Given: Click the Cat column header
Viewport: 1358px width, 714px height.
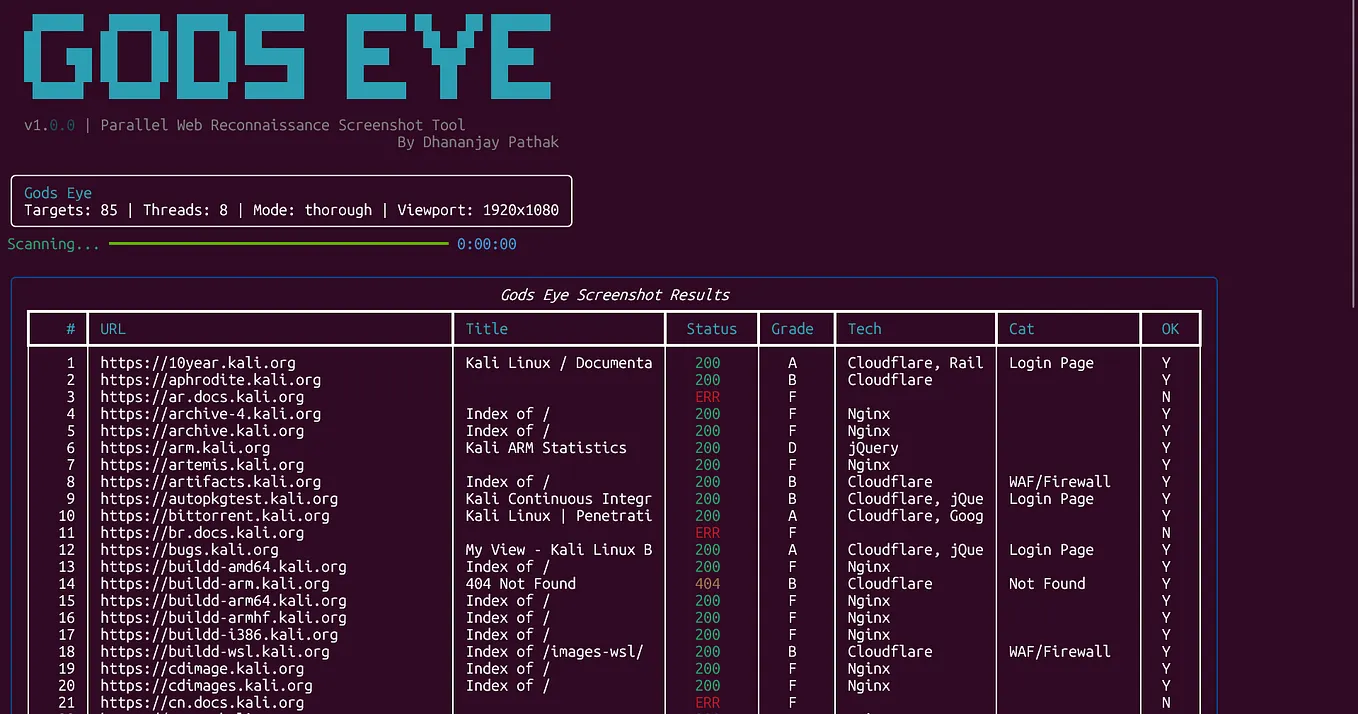Looking at the screenshot, I should point(1021,329).
